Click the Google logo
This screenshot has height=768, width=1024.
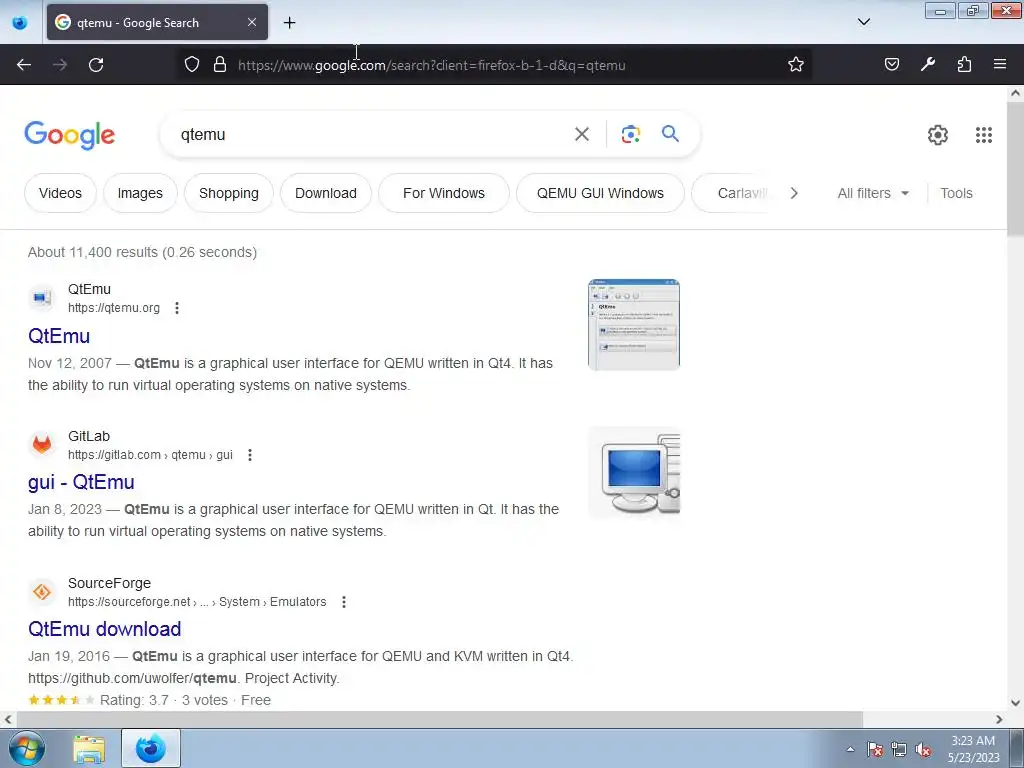point(69,135)
